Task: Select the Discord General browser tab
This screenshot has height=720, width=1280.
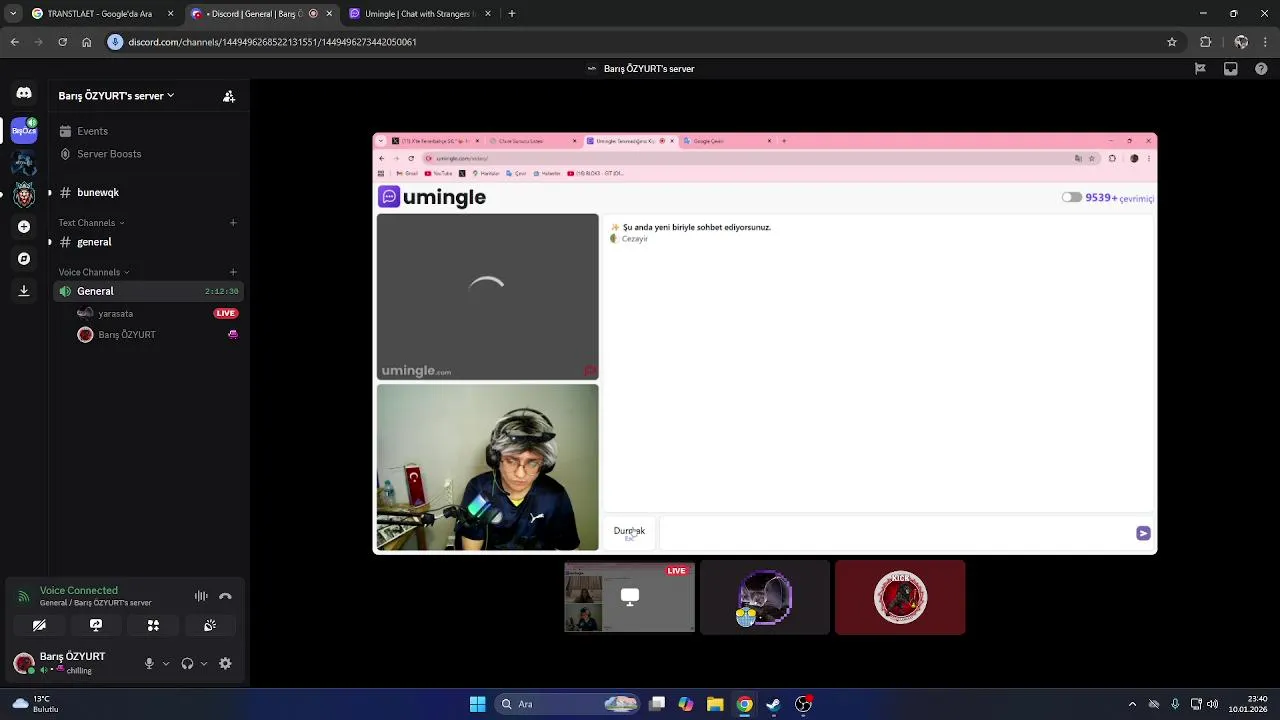Action: [261, 14]
